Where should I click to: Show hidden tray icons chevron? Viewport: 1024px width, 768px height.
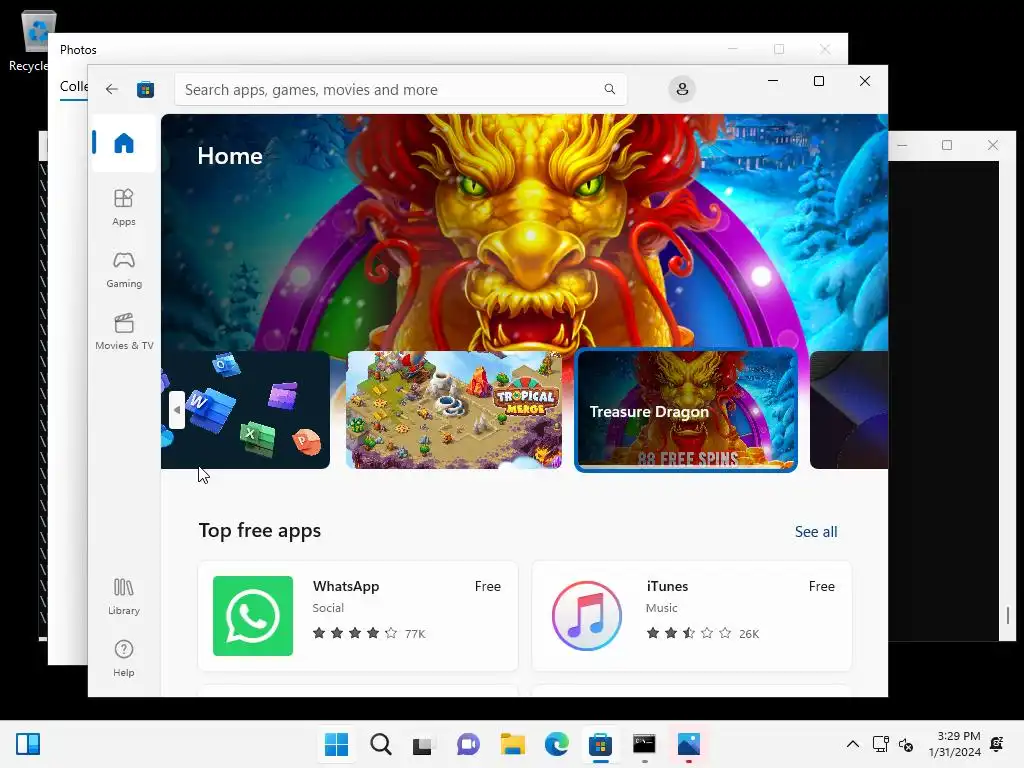point(852,744)
